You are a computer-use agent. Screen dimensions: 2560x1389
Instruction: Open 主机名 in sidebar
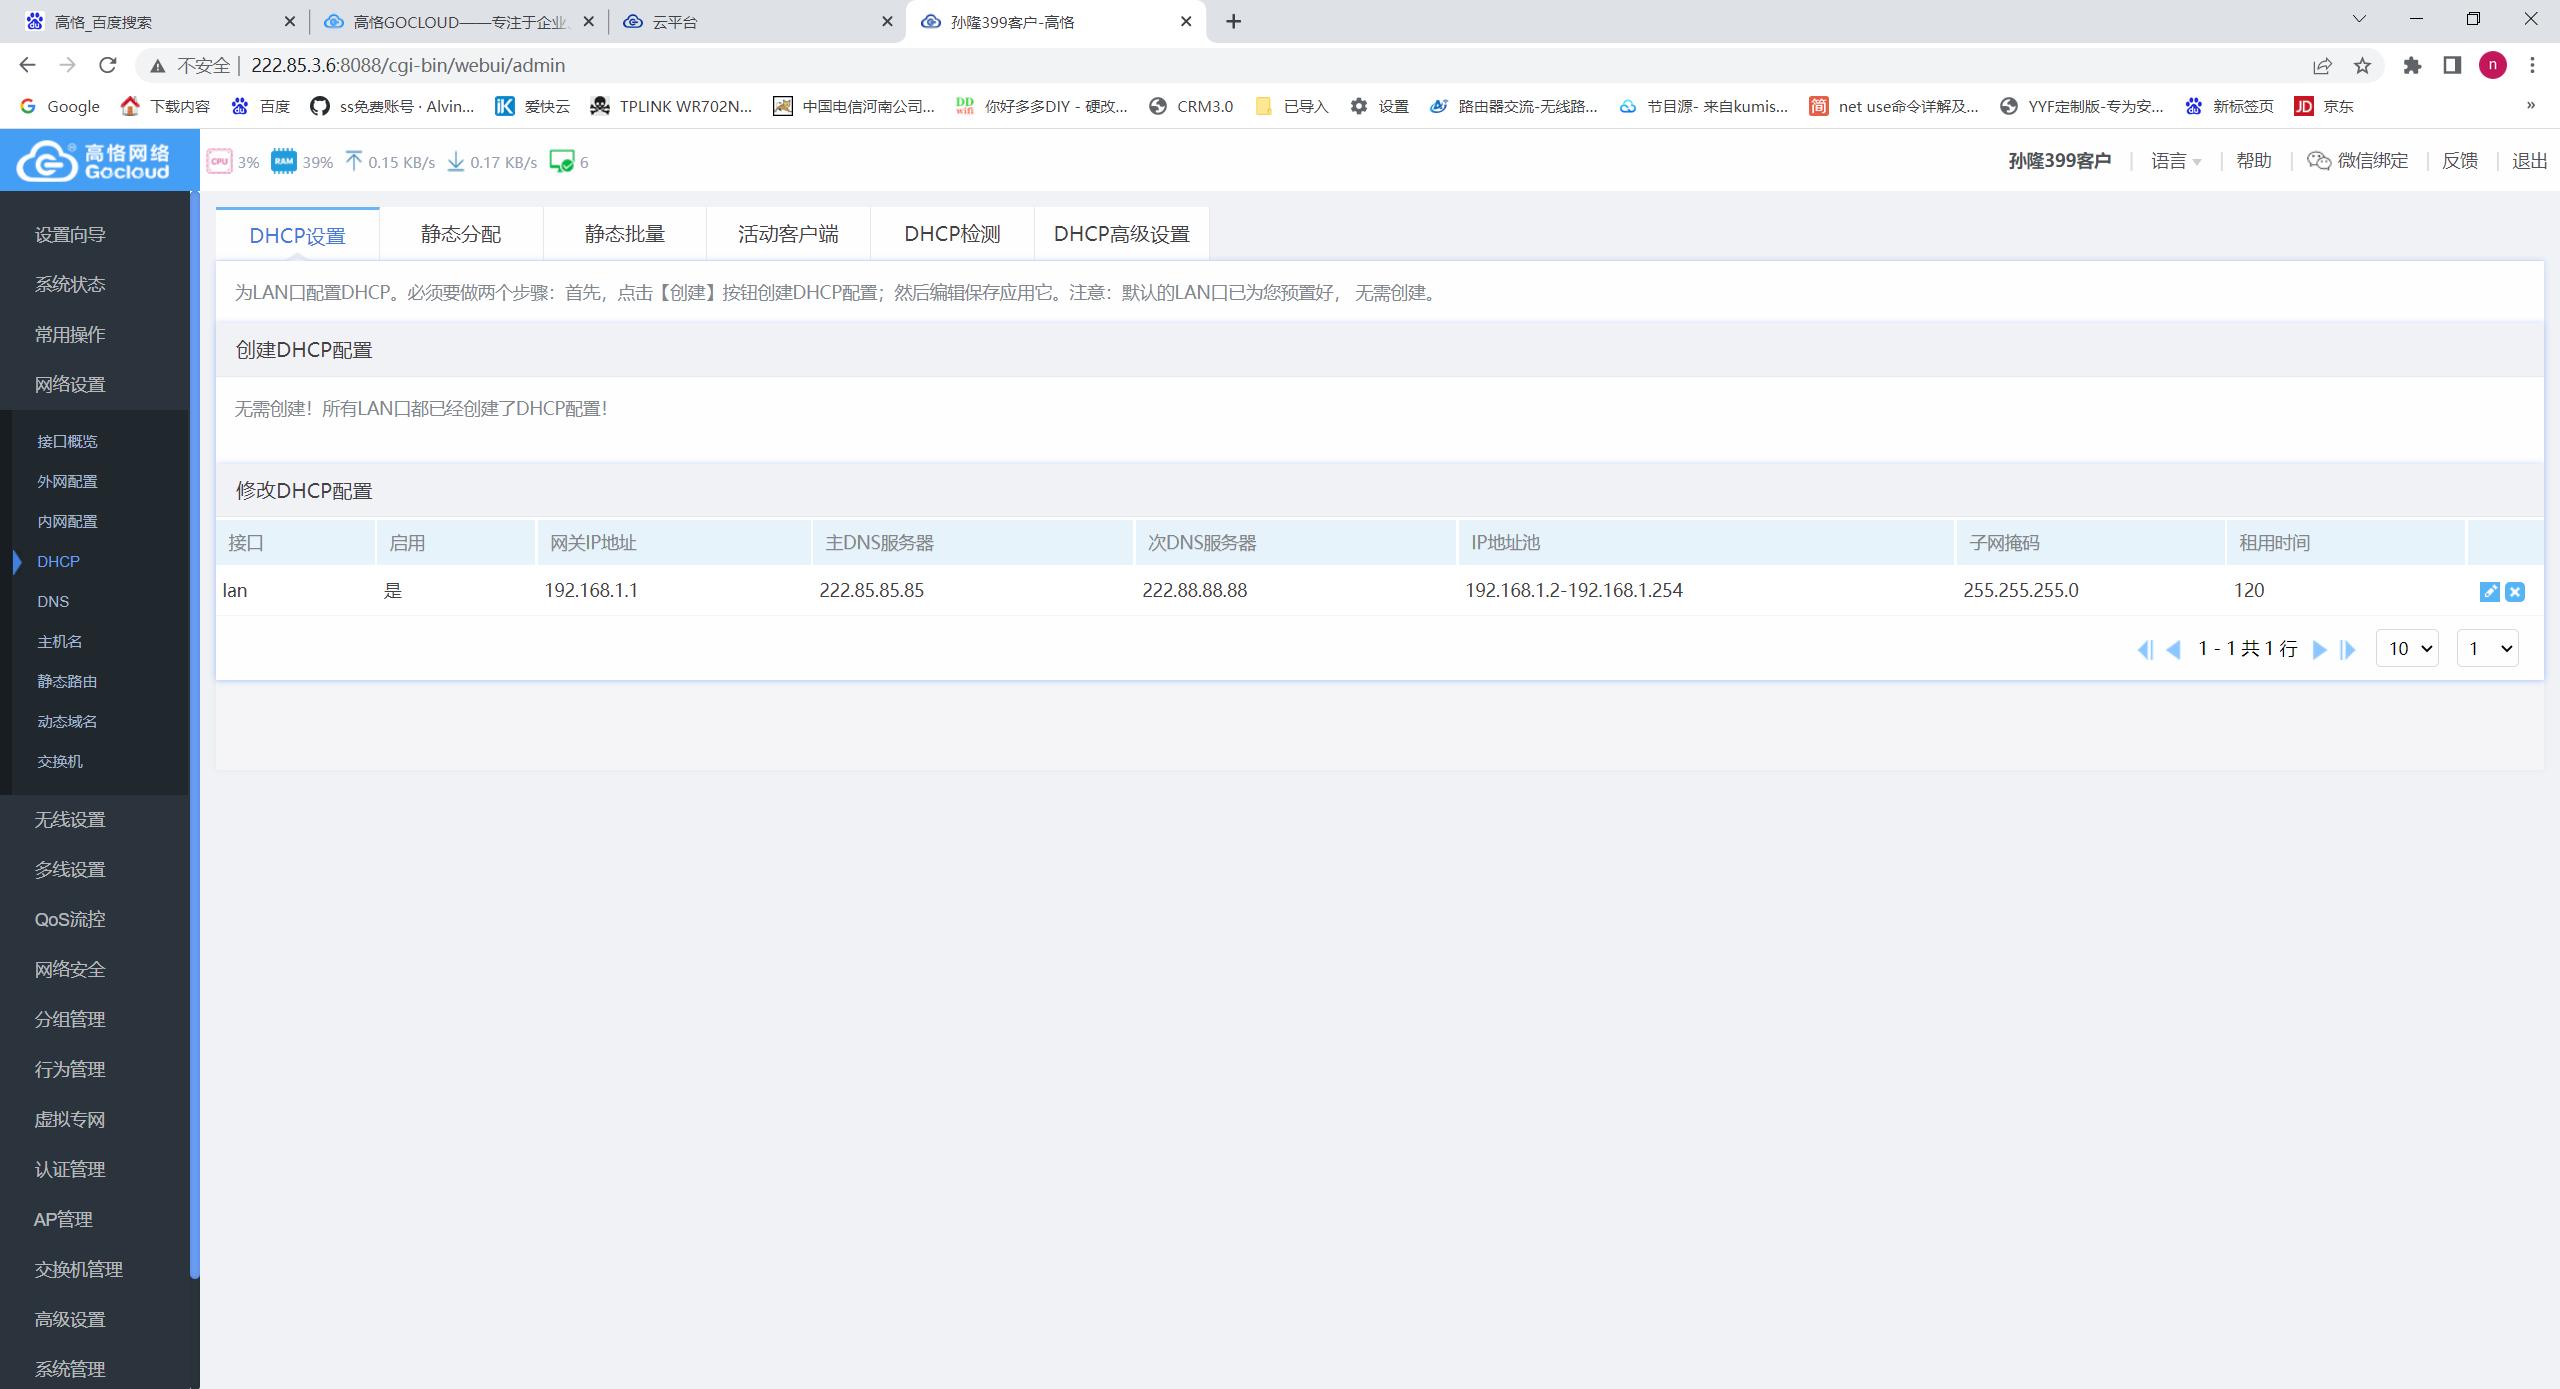coord(60,641)
